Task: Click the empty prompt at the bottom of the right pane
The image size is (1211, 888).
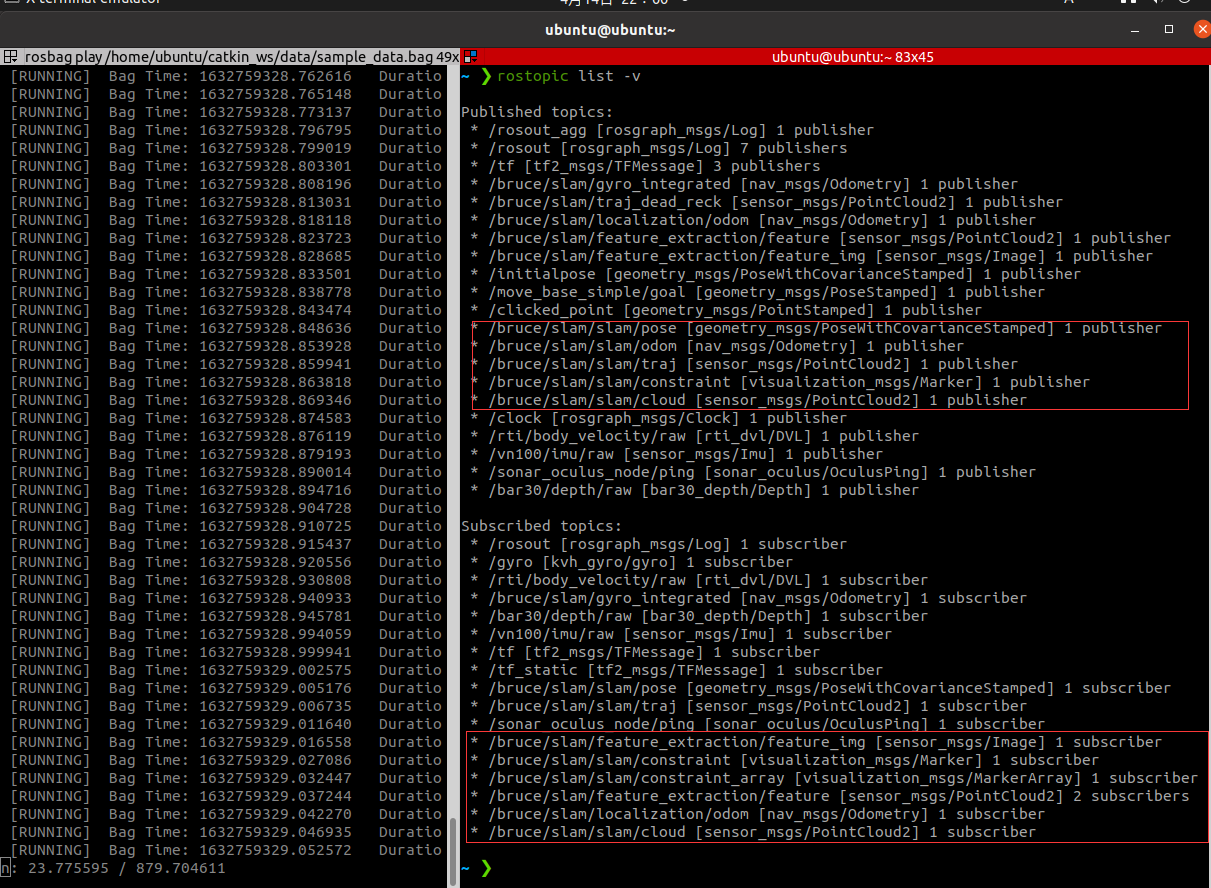Action: click(x=477, y=868)
